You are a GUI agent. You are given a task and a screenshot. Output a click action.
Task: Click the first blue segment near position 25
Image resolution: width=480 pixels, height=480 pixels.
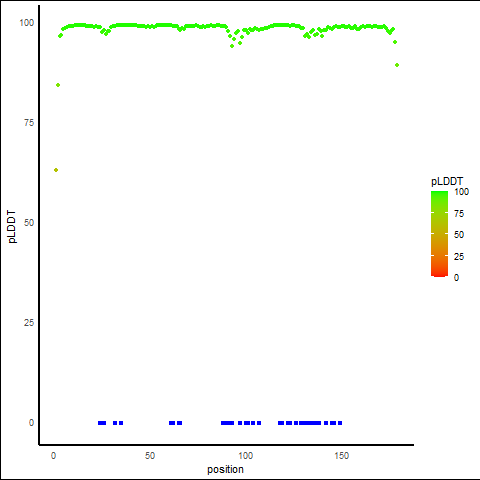pyautogui.click(x=102, y=423)
